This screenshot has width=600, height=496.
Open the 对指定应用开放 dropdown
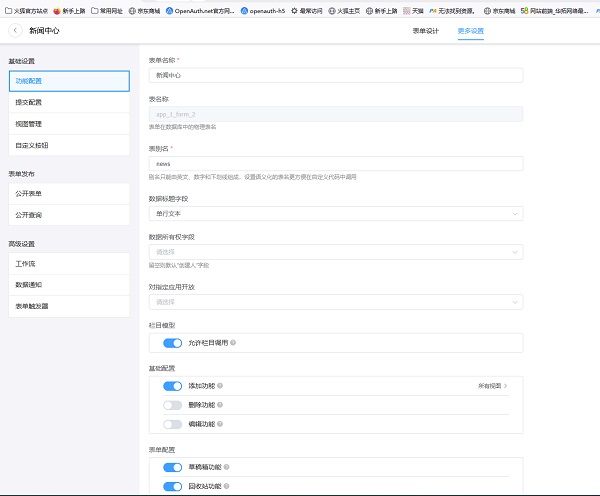tap(336, 302)
